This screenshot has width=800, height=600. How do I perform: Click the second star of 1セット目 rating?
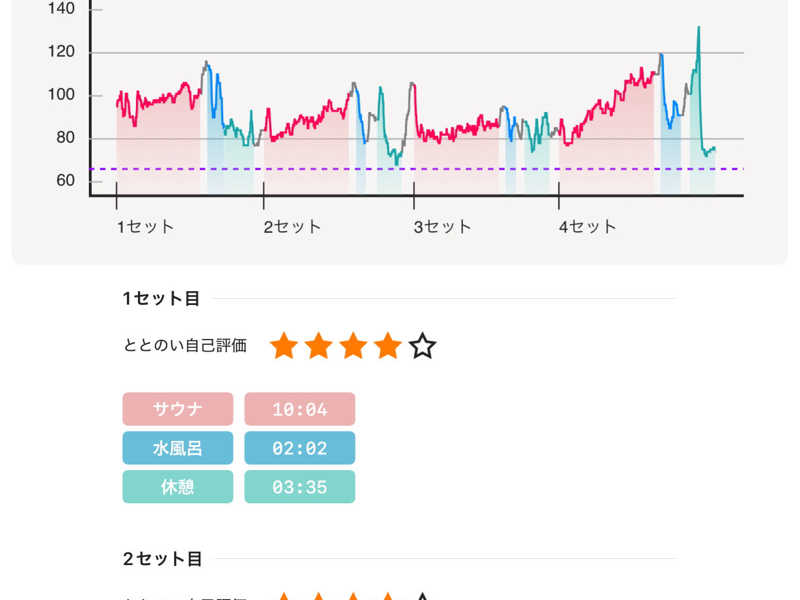[x=319, y=347]
